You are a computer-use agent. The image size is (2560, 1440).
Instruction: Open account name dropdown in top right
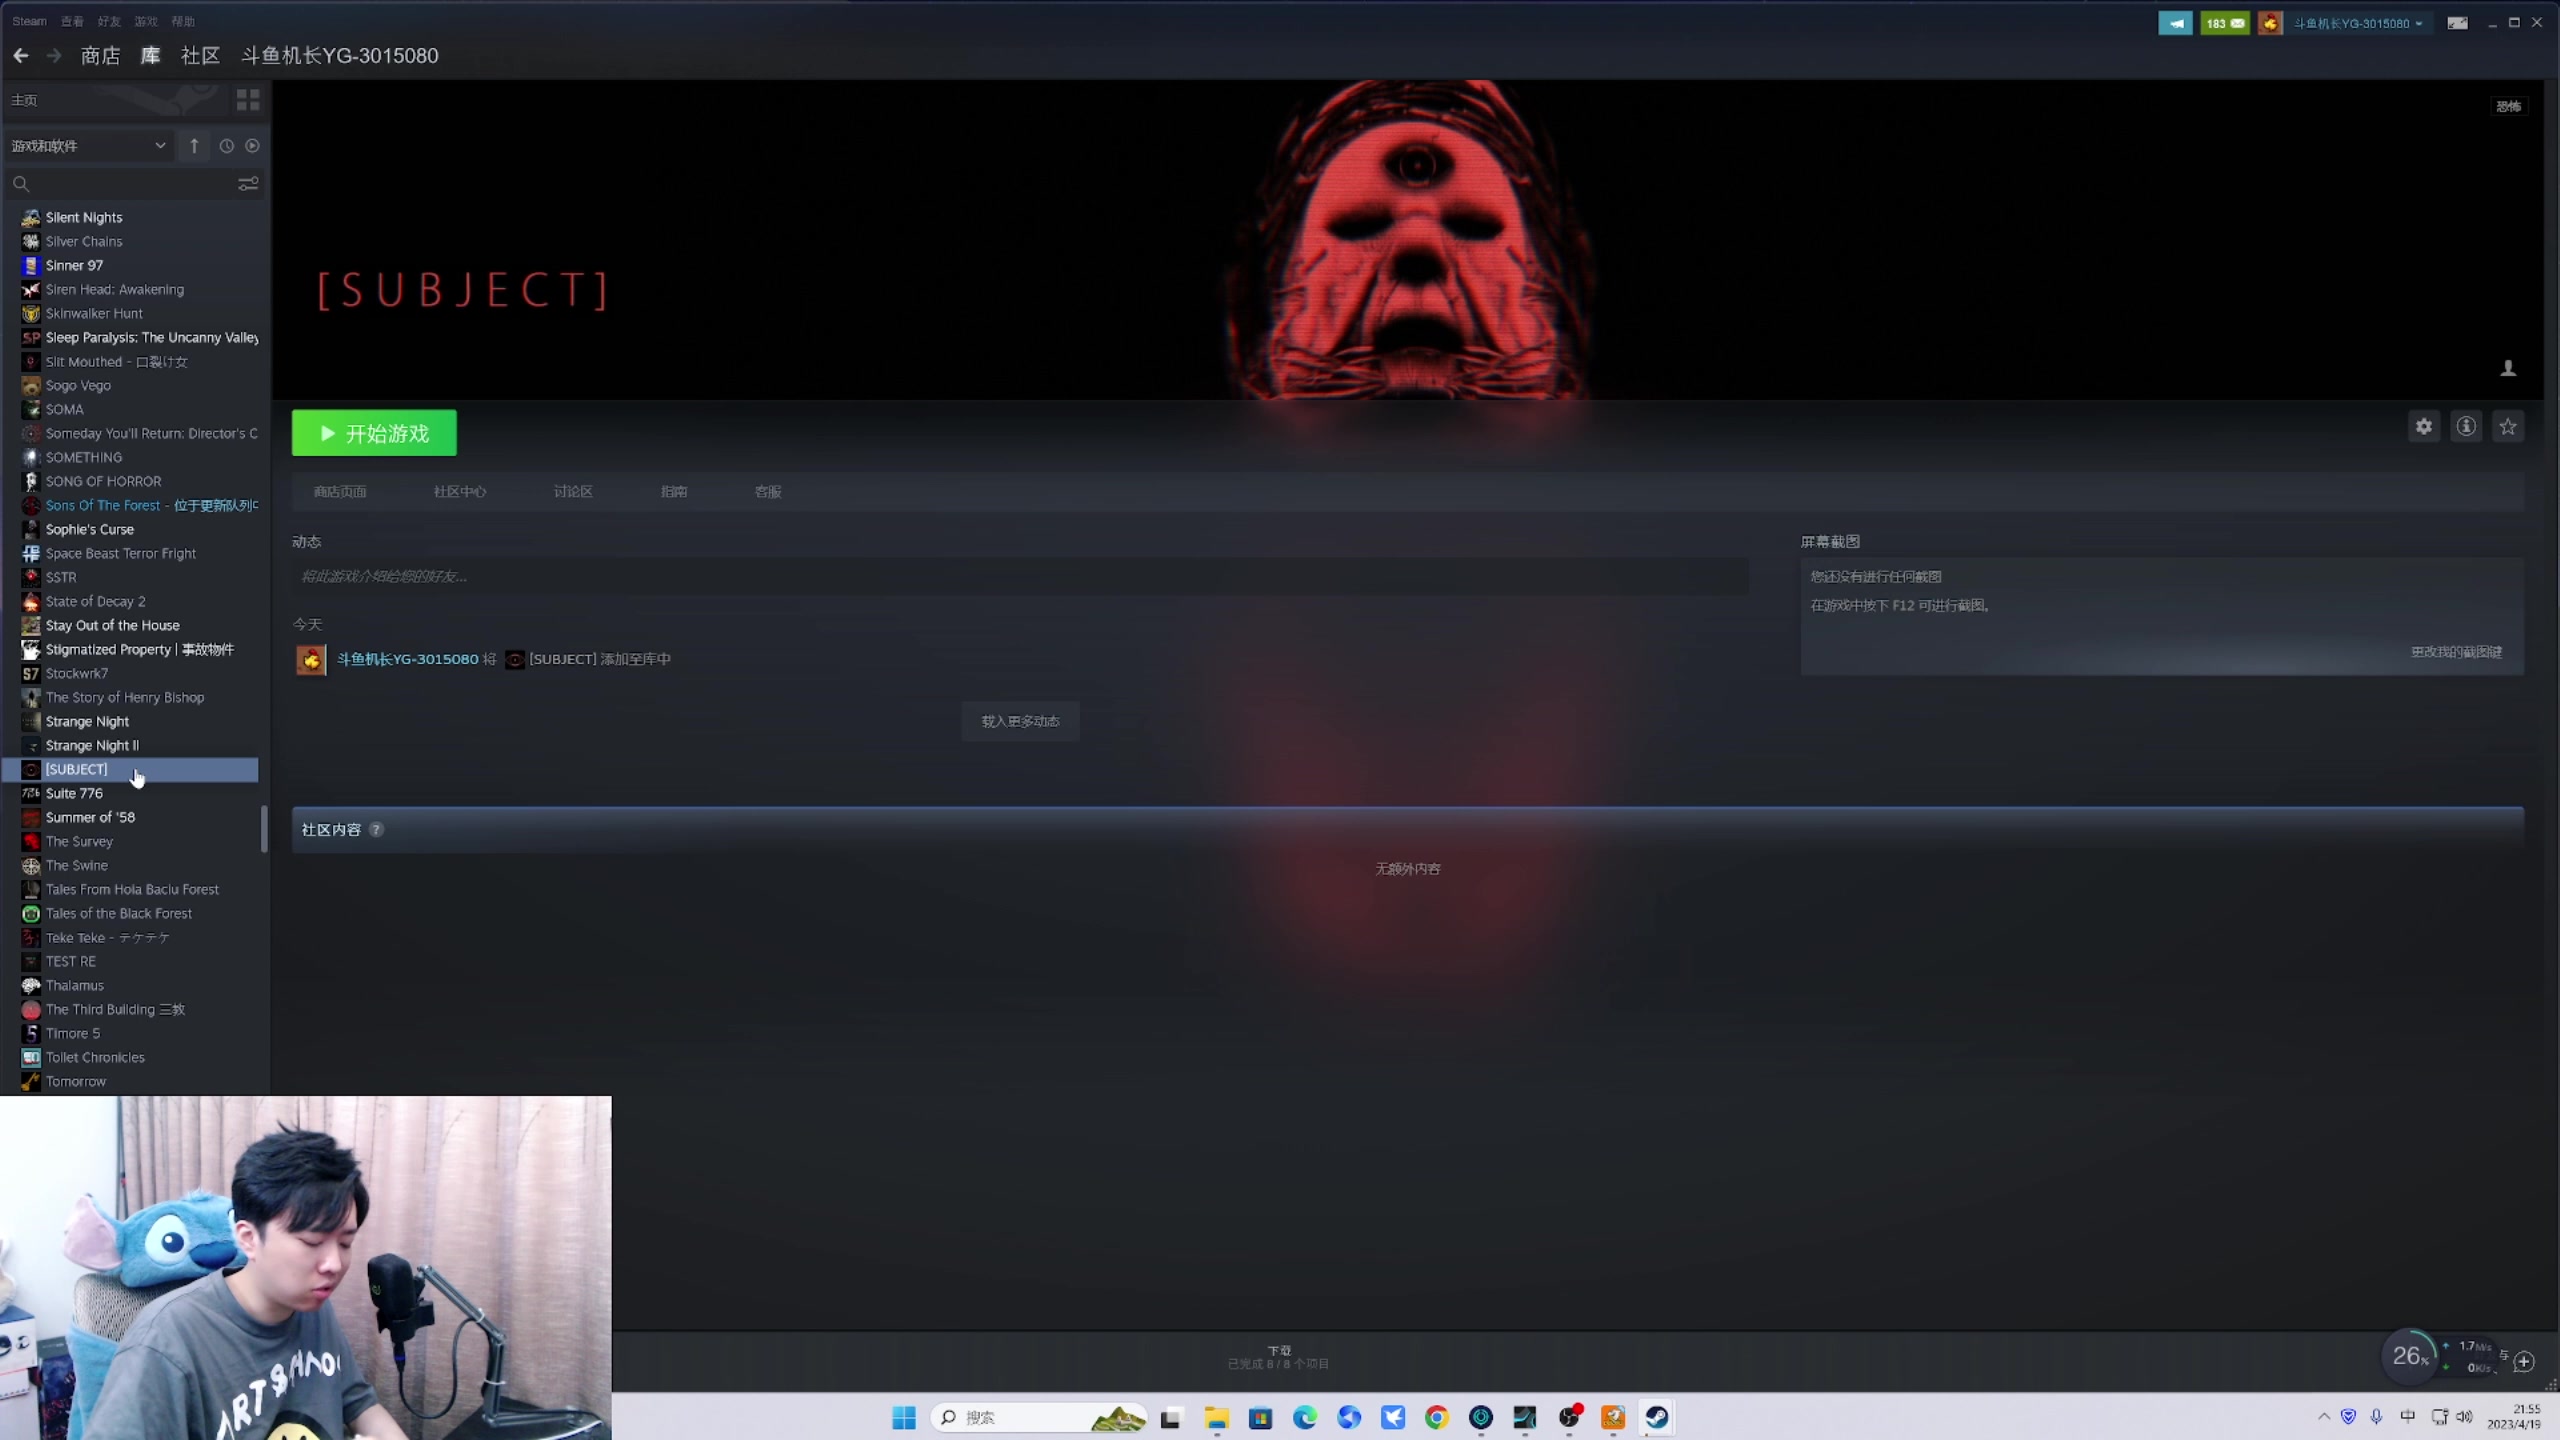pyautogui.click(x=2358, y=23)
